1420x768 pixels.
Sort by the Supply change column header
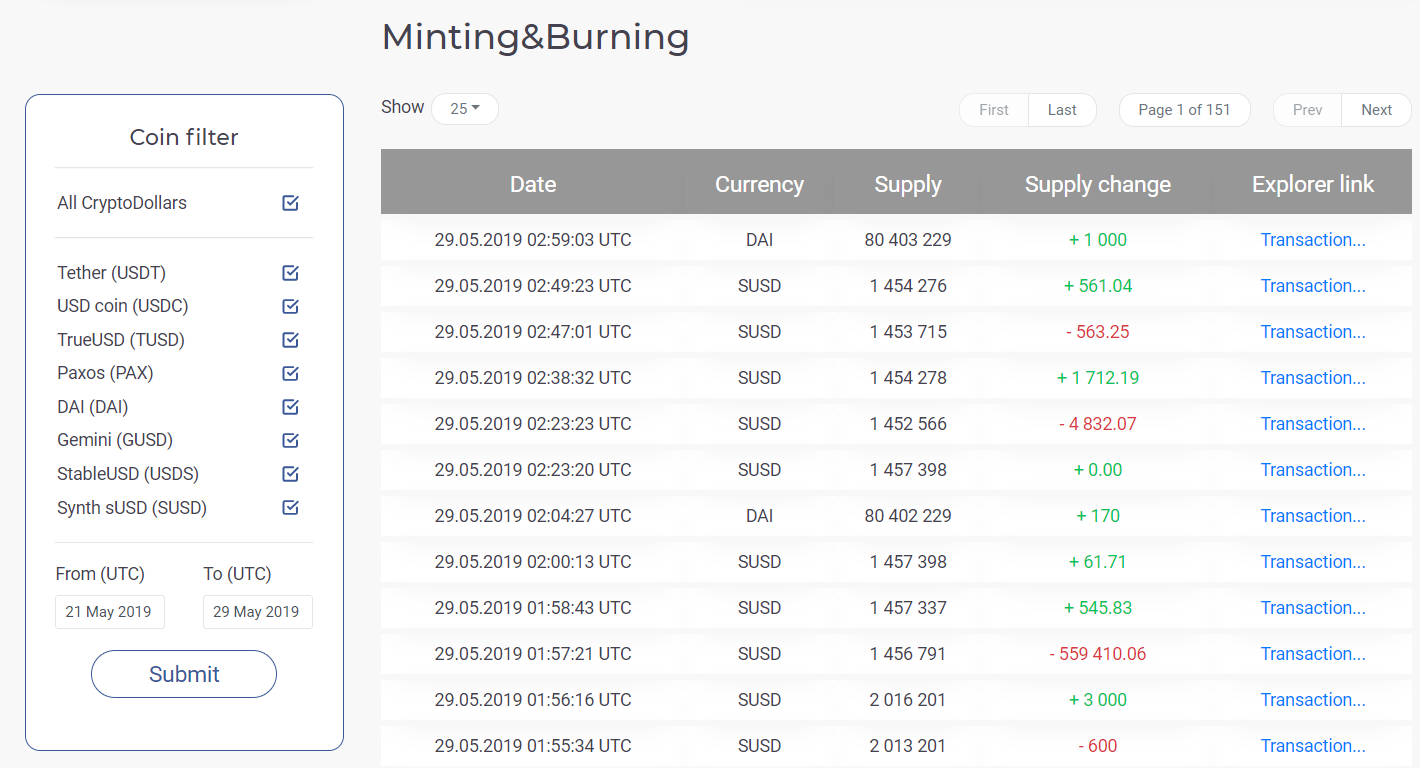tap(1097, 184)
